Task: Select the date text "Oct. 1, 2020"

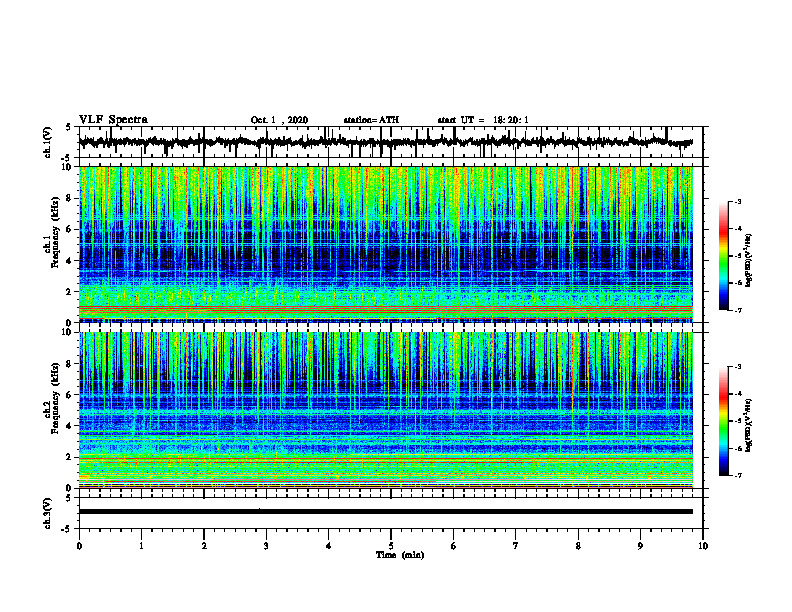Action: pyautogui.click(x=279, y=120)
